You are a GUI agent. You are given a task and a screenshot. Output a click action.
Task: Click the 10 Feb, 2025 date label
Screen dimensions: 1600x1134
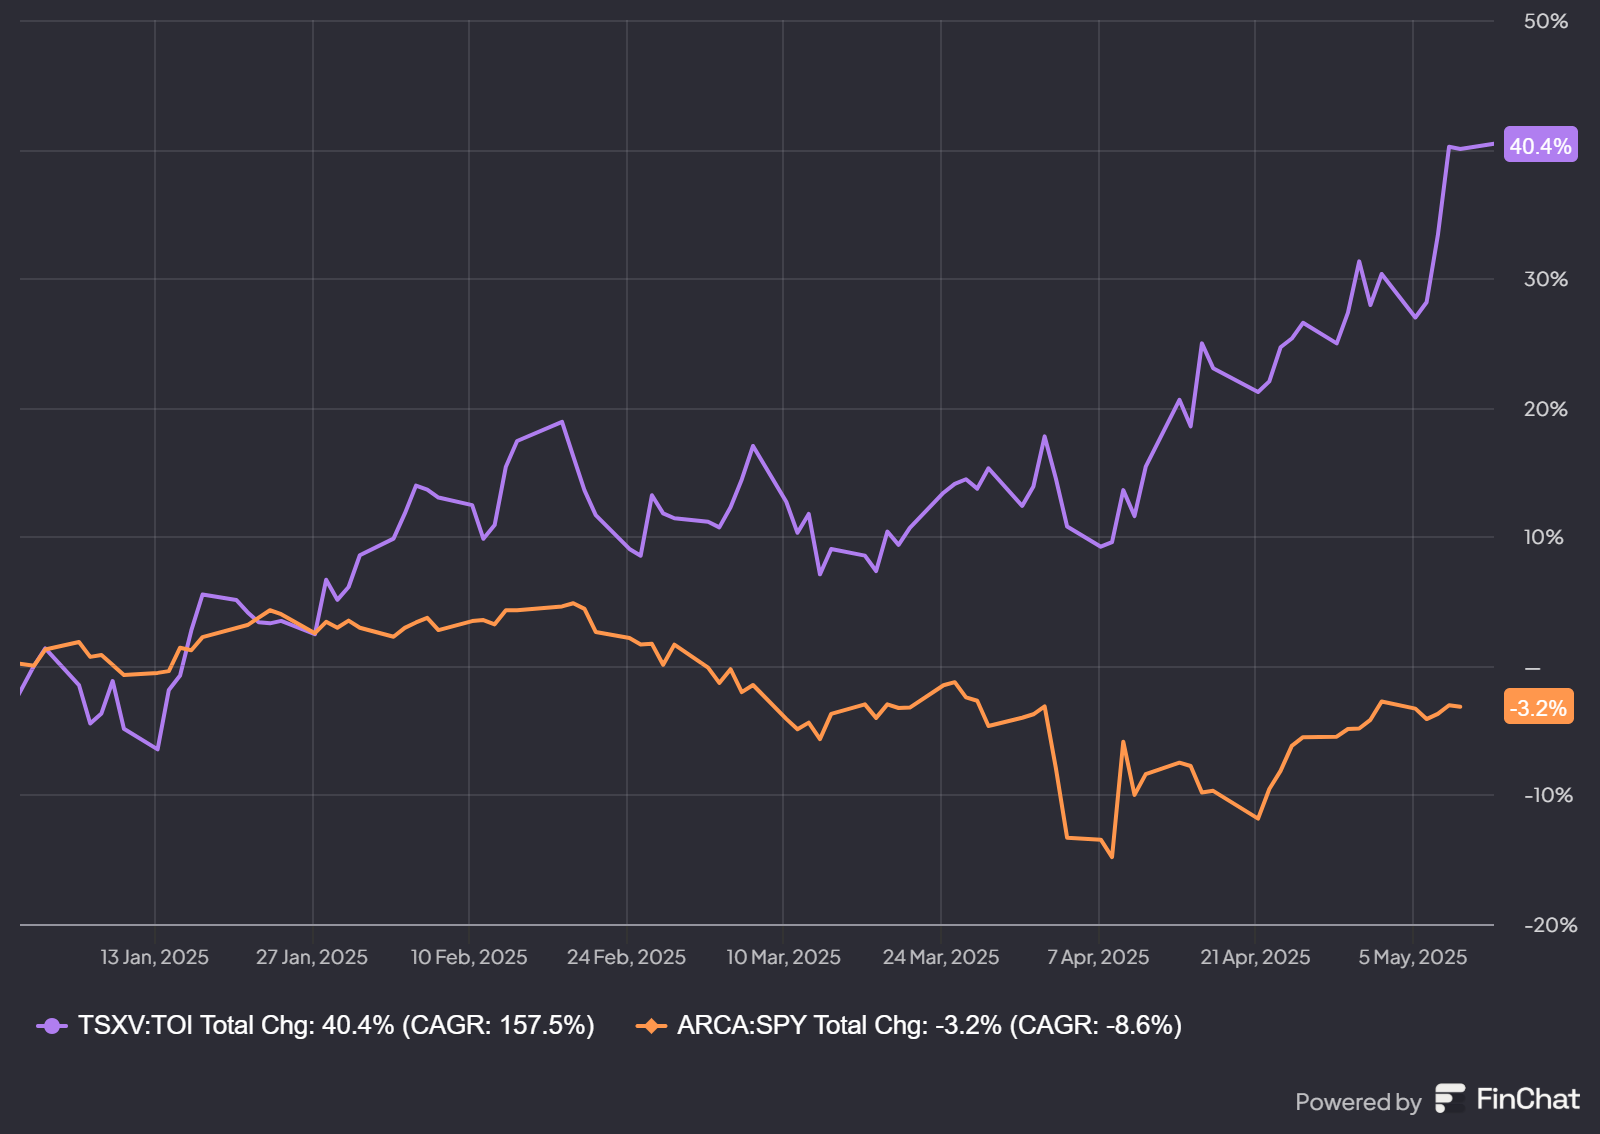click(x=469, y=957)
